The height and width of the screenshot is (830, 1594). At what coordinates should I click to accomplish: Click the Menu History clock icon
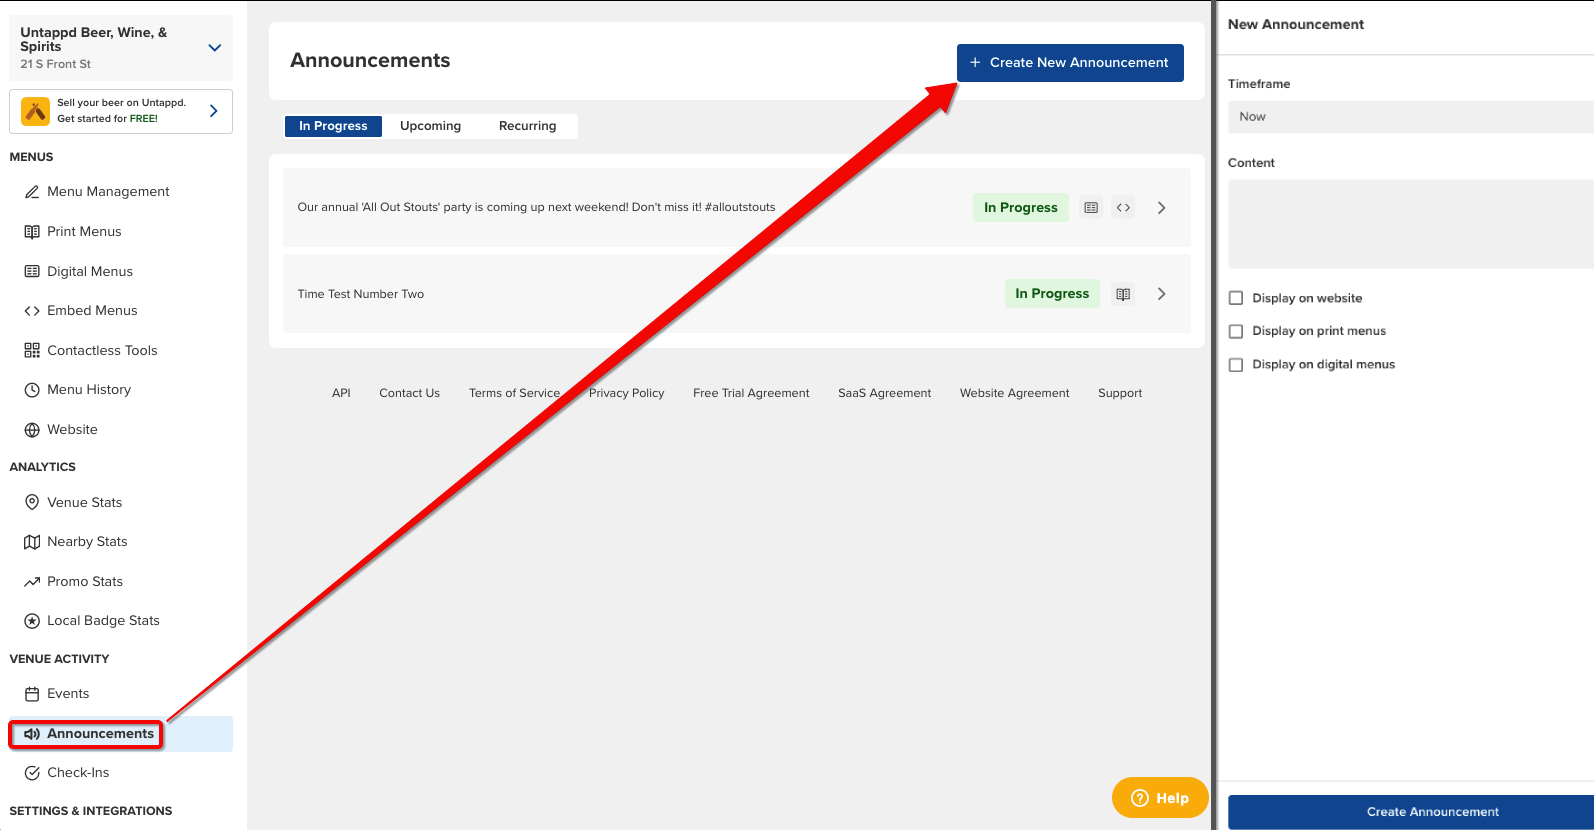point(32,390)
